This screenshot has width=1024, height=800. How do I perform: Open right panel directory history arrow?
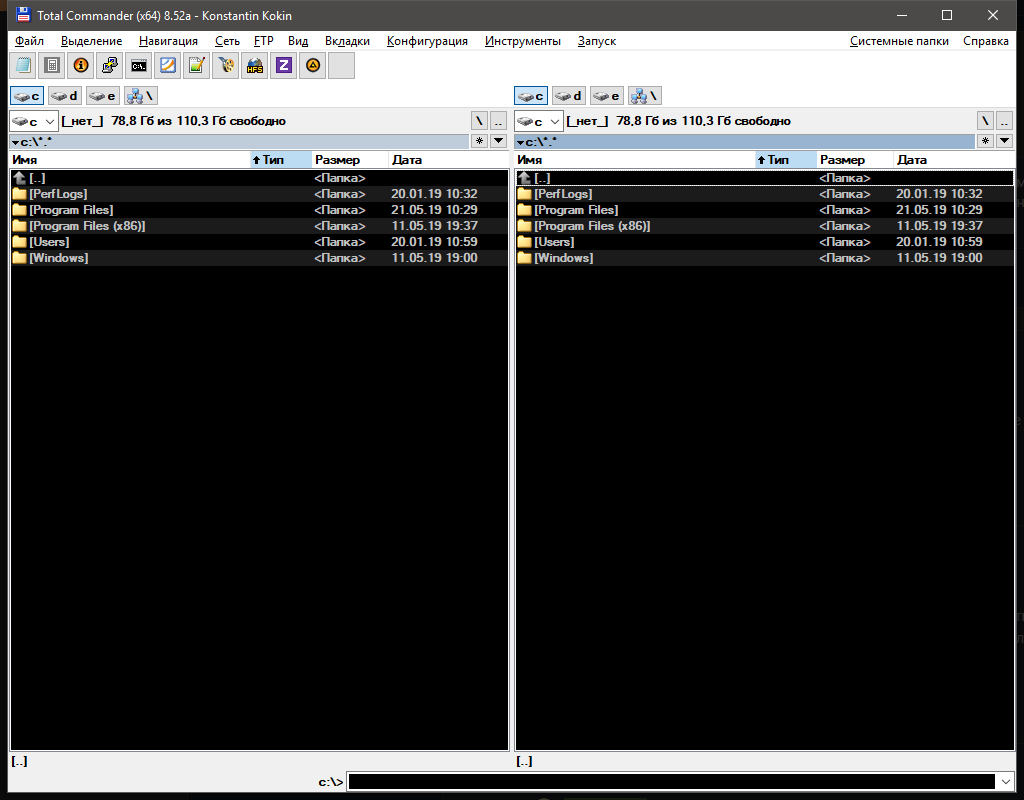[1004, 141]
